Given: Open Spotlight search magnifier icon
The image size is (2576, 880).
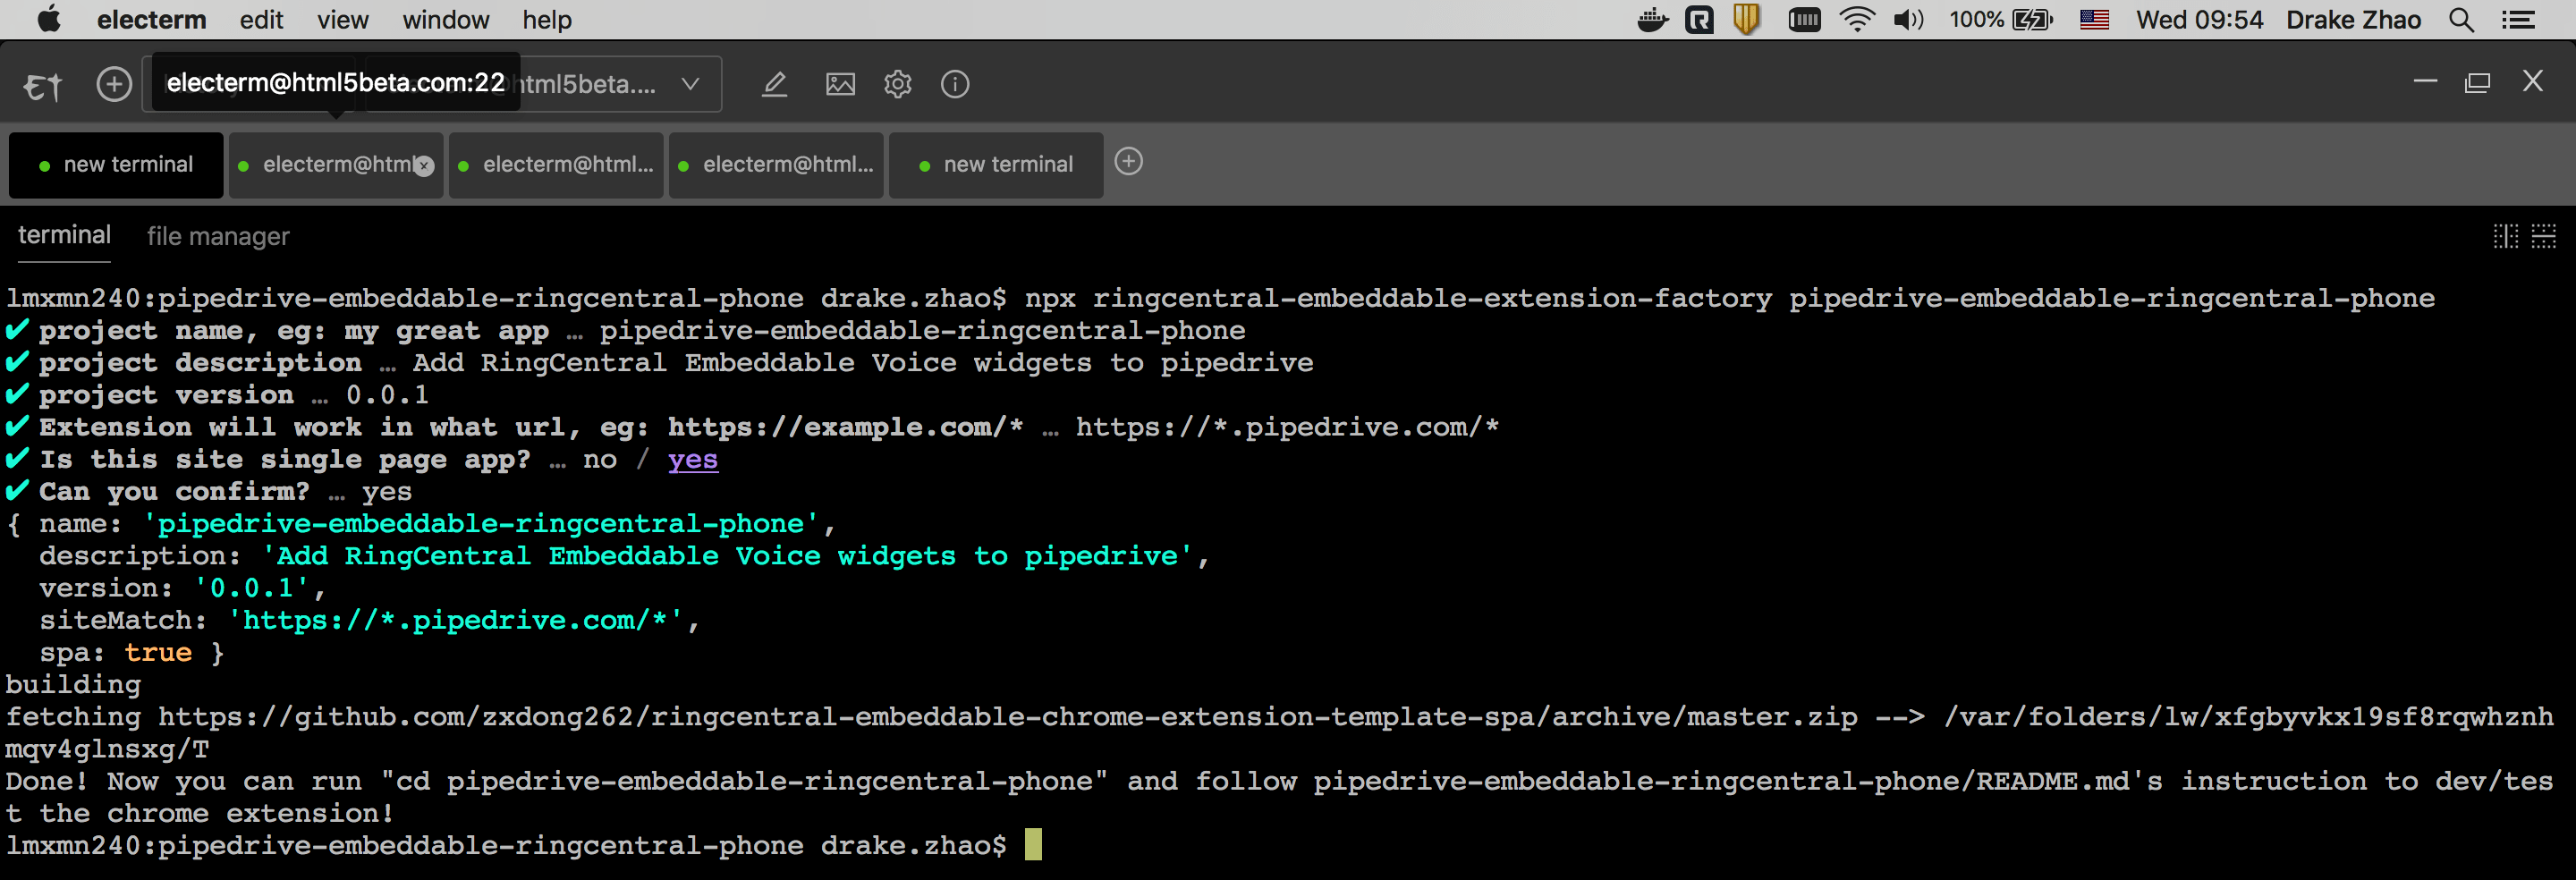Looking at the screenshot, I should (x=2461, y=20).
